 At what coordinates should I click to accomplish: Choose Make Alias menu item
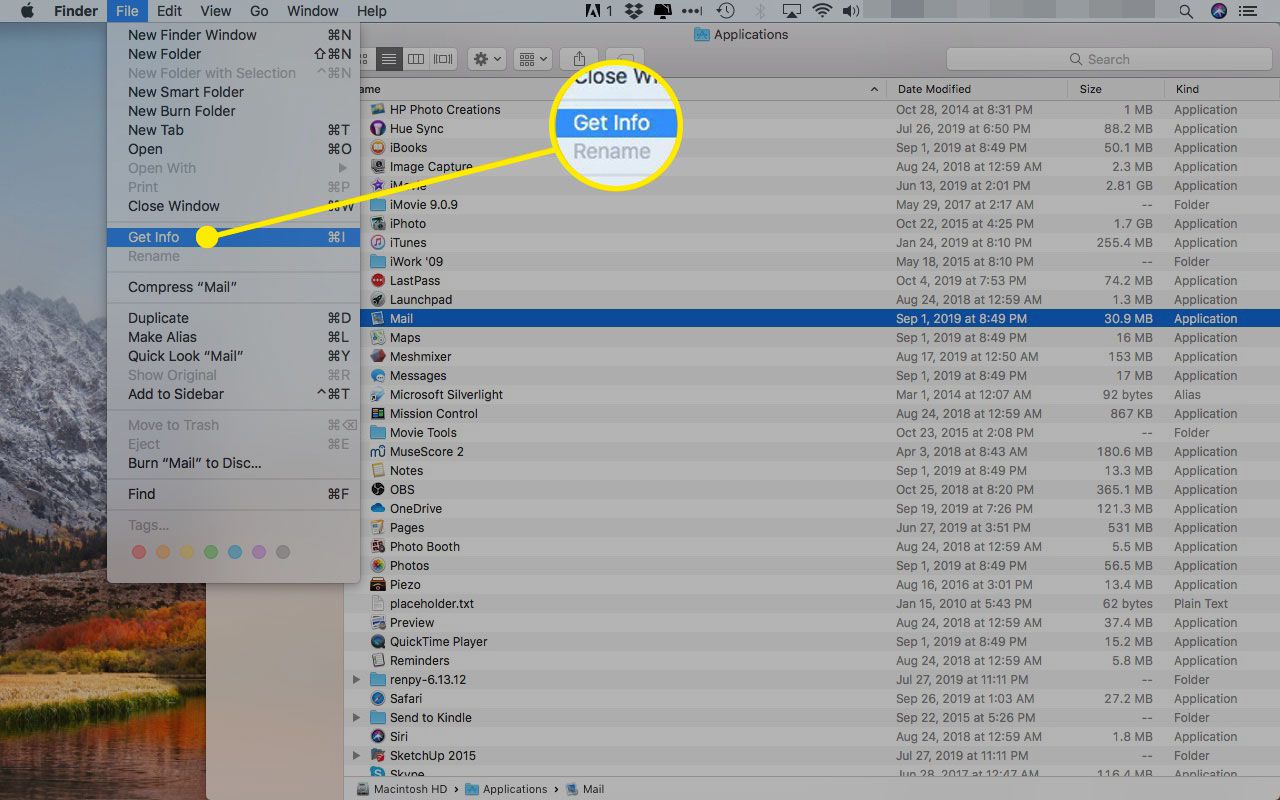click(x=233, y=337)
